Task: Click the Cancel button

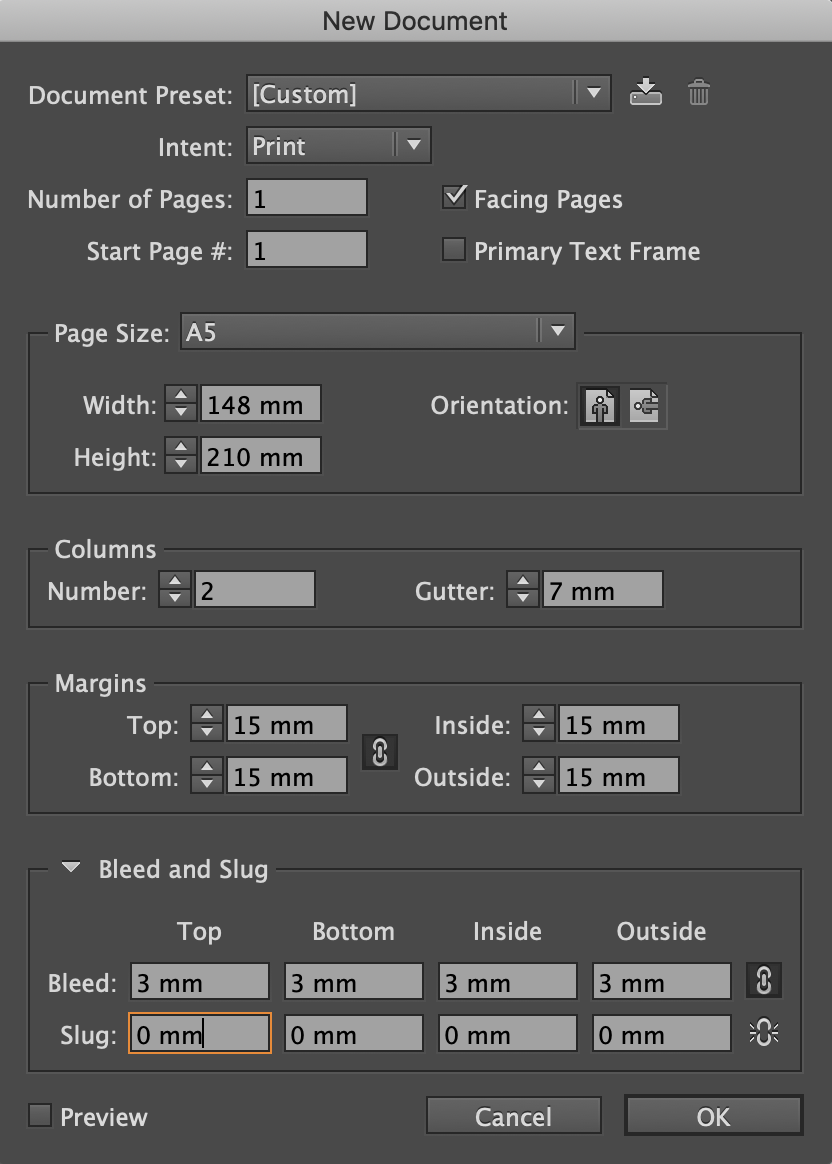Action: (x=514, y=1116)
